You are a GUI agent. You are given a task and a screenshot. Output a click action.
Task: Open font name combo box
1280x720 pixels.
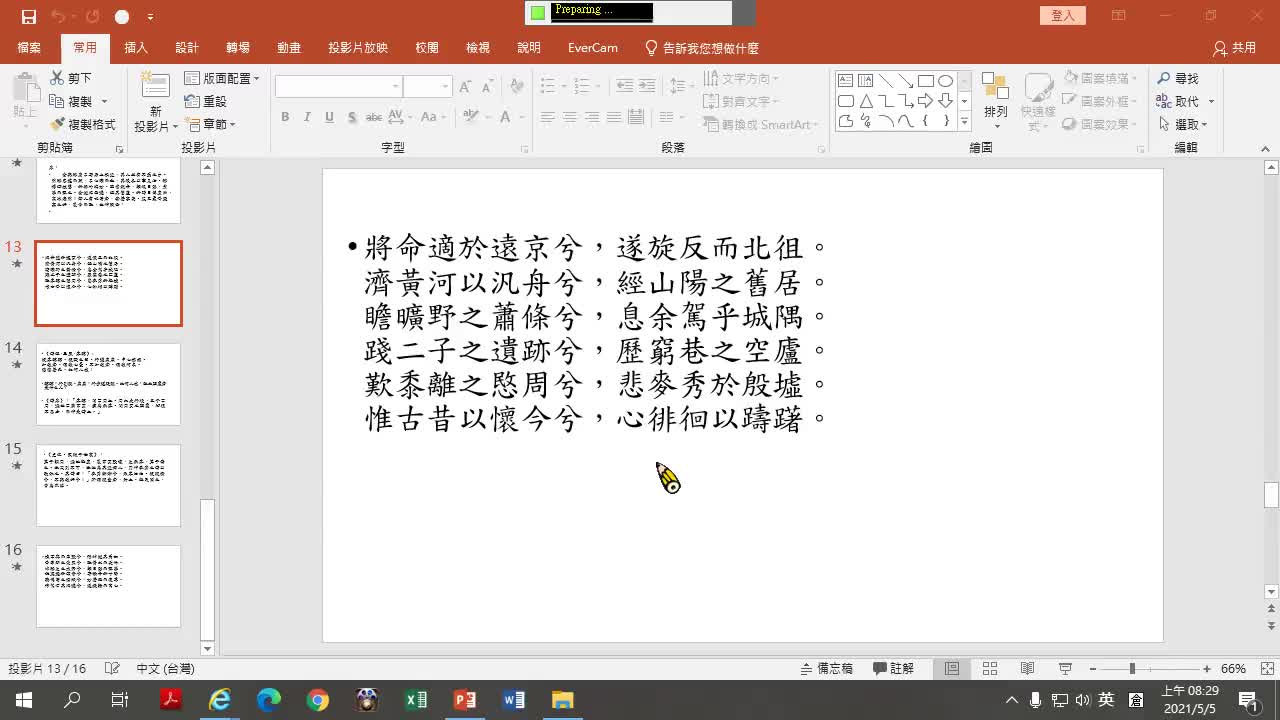click(x=338, y=87)
